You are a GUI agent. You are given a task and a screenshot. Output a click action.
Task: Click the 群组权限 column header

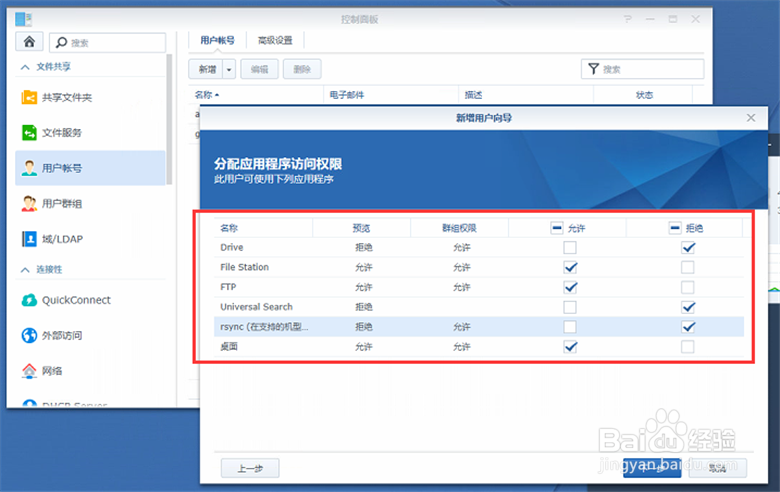tap(459, 228)
